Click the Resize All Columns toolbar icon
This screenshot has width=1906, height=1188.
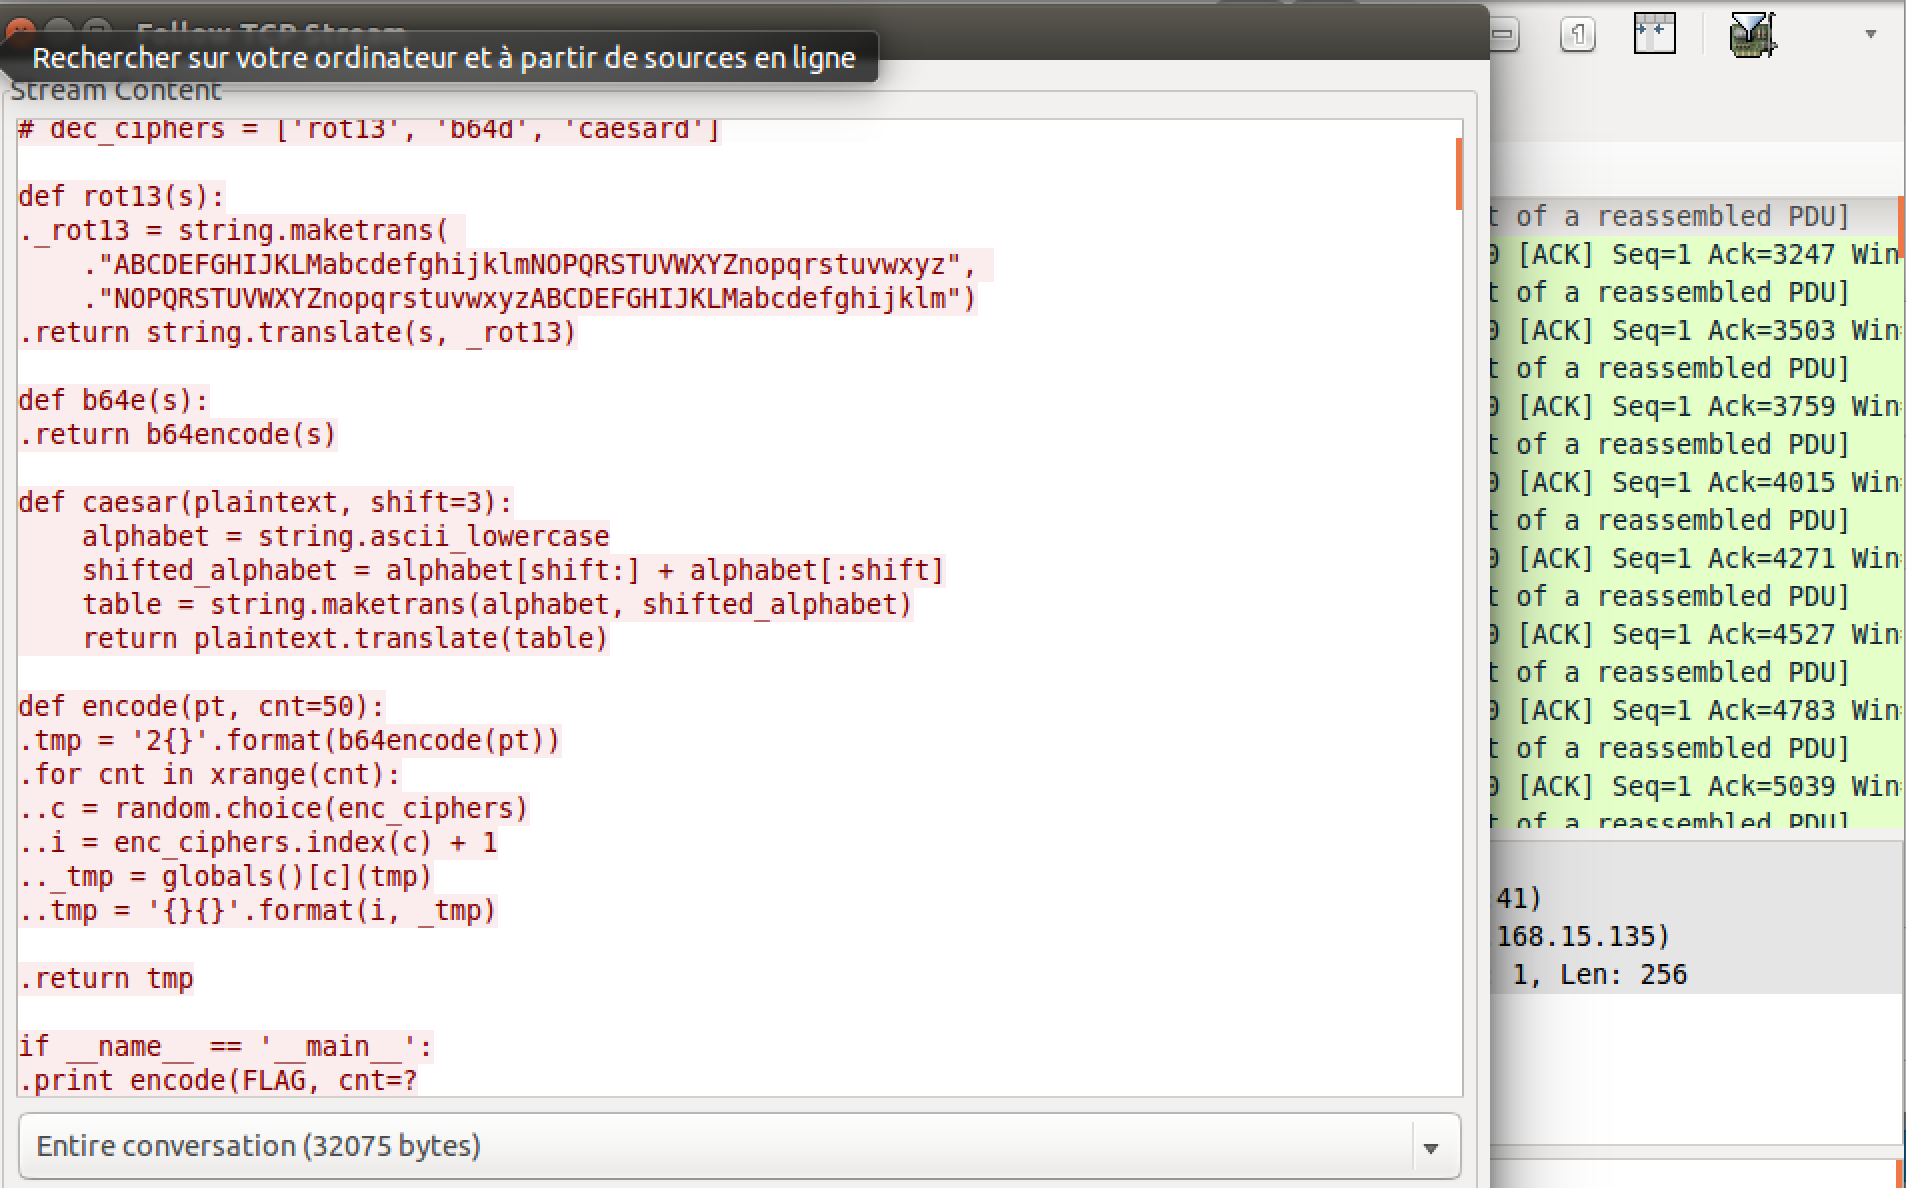point(1655,33)
